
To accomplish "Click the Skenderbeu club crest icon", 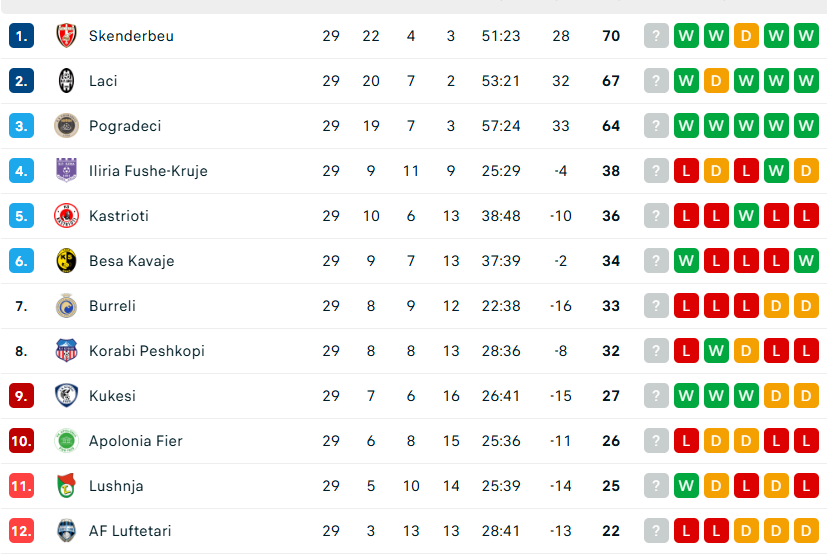I will pyautogui.click(x=66, y=36).
